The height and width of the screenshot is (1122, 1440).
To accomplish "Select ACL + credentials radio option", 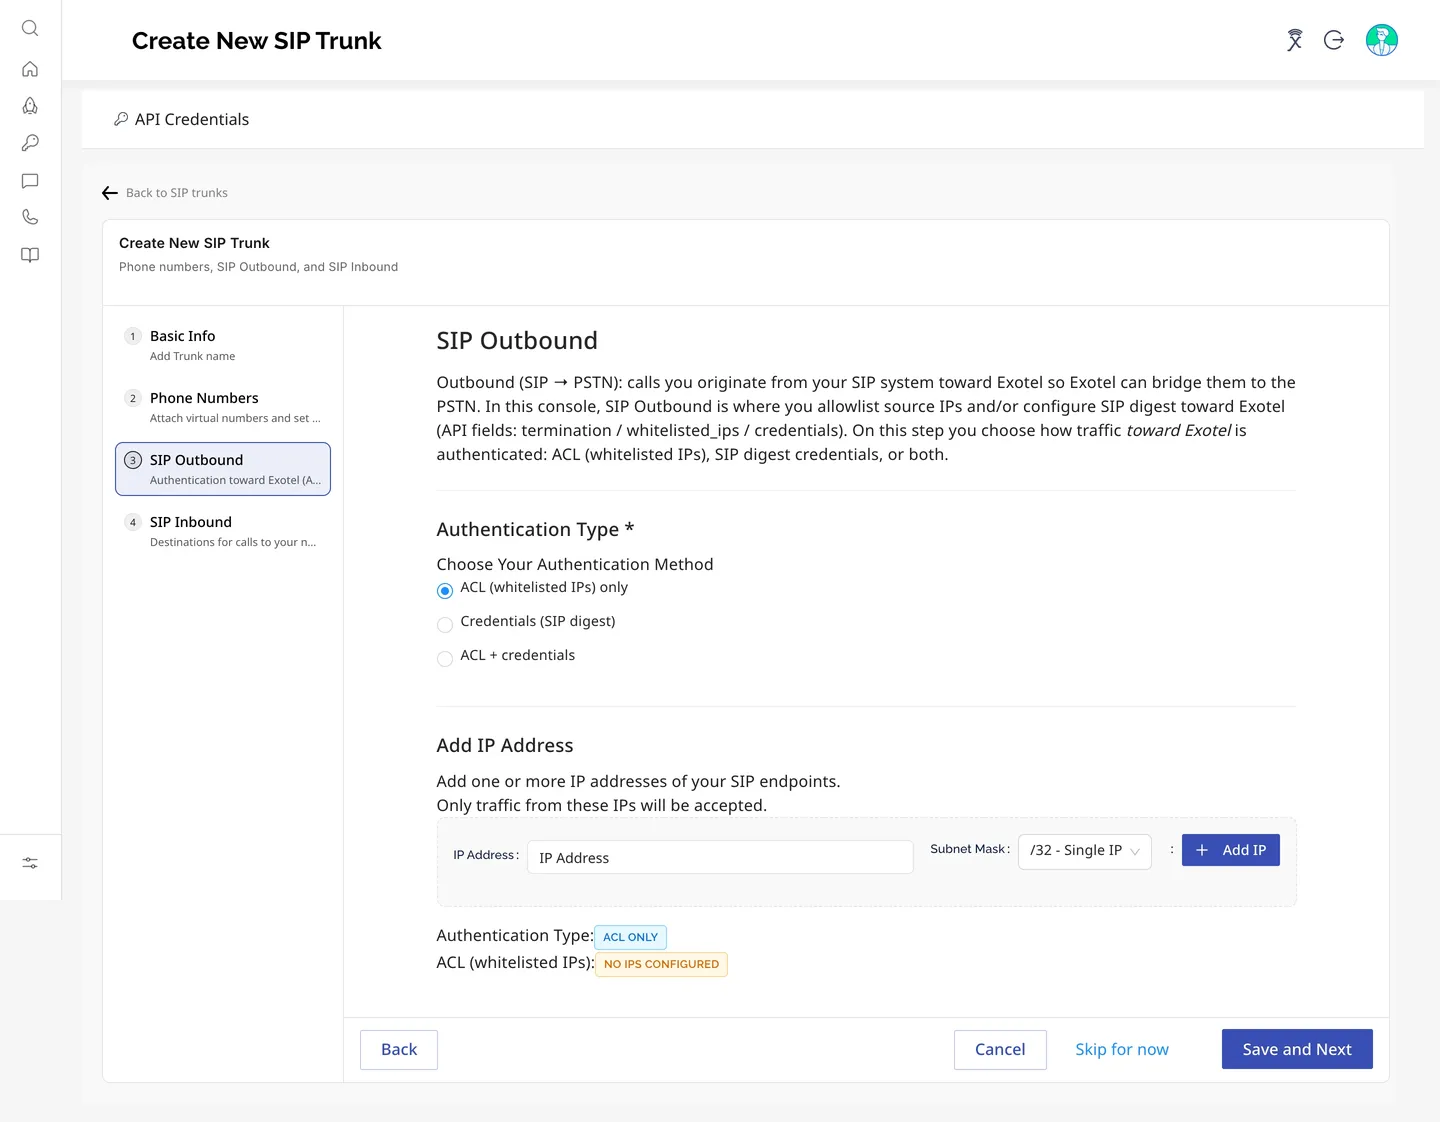I will coord(445,659).
